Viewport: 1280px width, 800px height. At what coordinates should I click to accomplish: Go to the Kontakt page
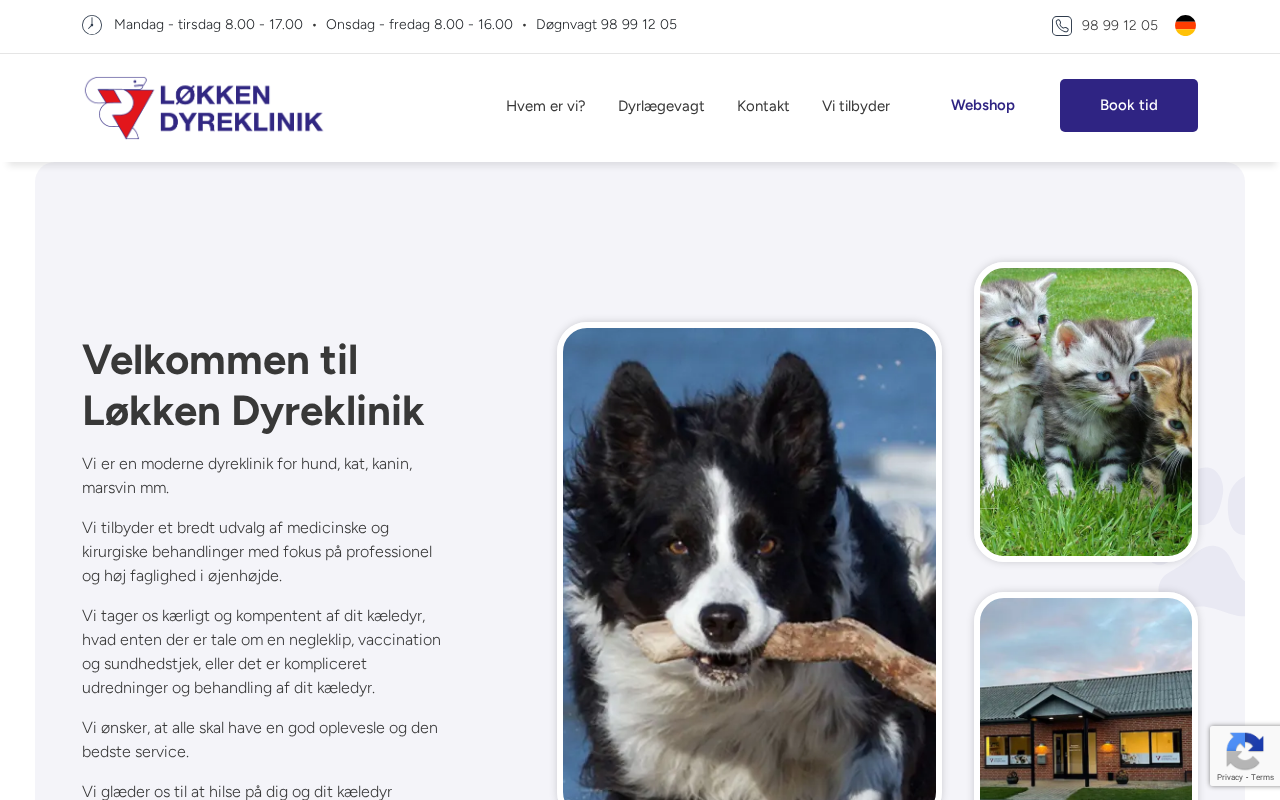point(763,106)
